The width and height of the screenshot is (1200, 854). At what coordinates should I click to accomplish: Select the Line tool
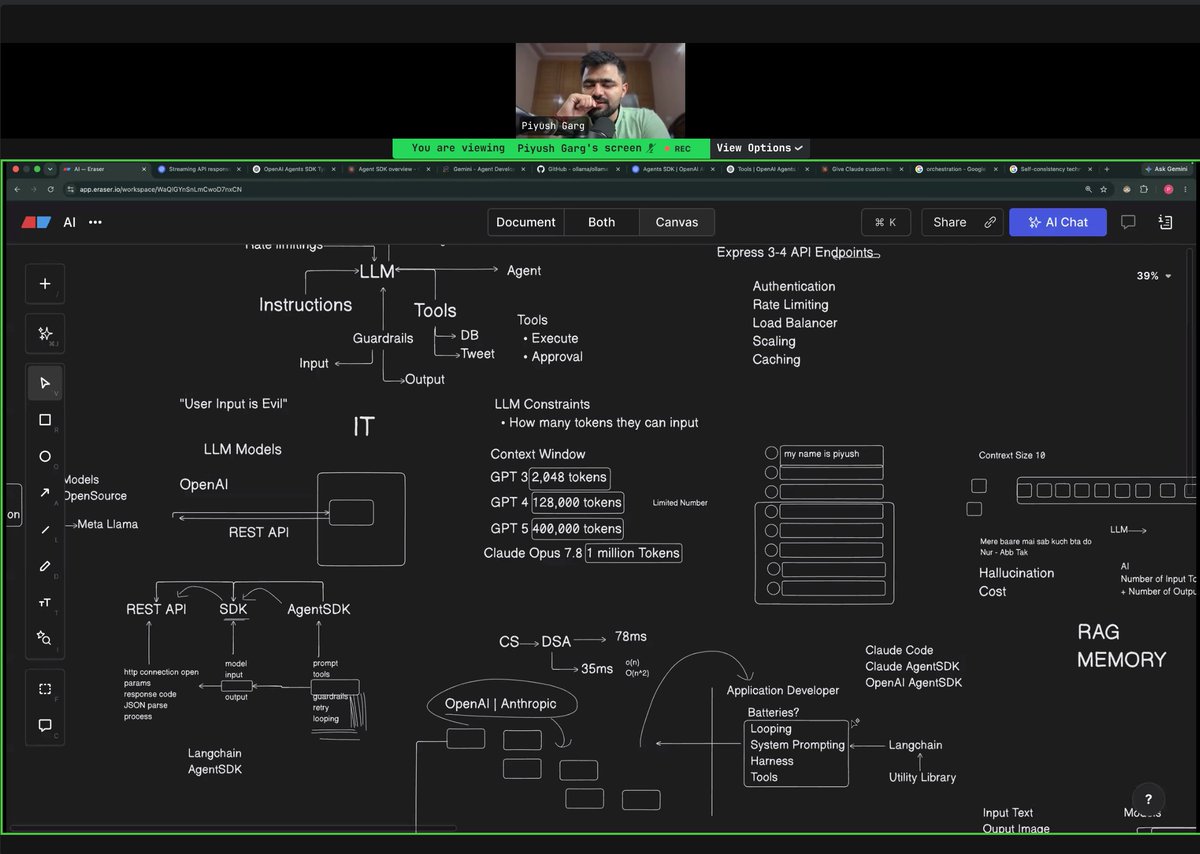[44, 529]
